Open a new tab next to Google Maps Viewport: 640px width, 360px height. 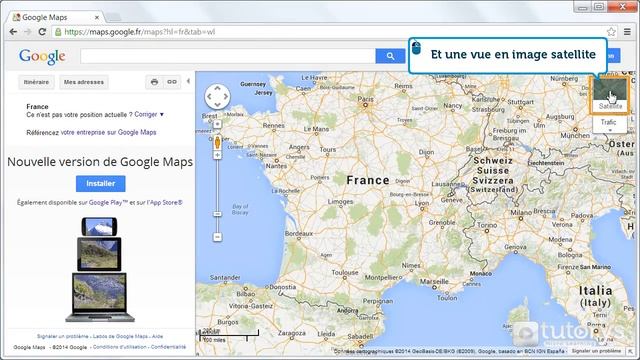[114, 17]
